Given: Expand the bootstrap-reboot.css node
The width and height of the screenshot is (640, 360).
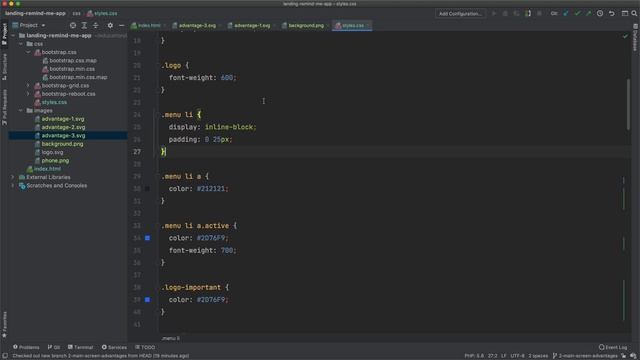Looking at the screenshot, I should 28,94.
